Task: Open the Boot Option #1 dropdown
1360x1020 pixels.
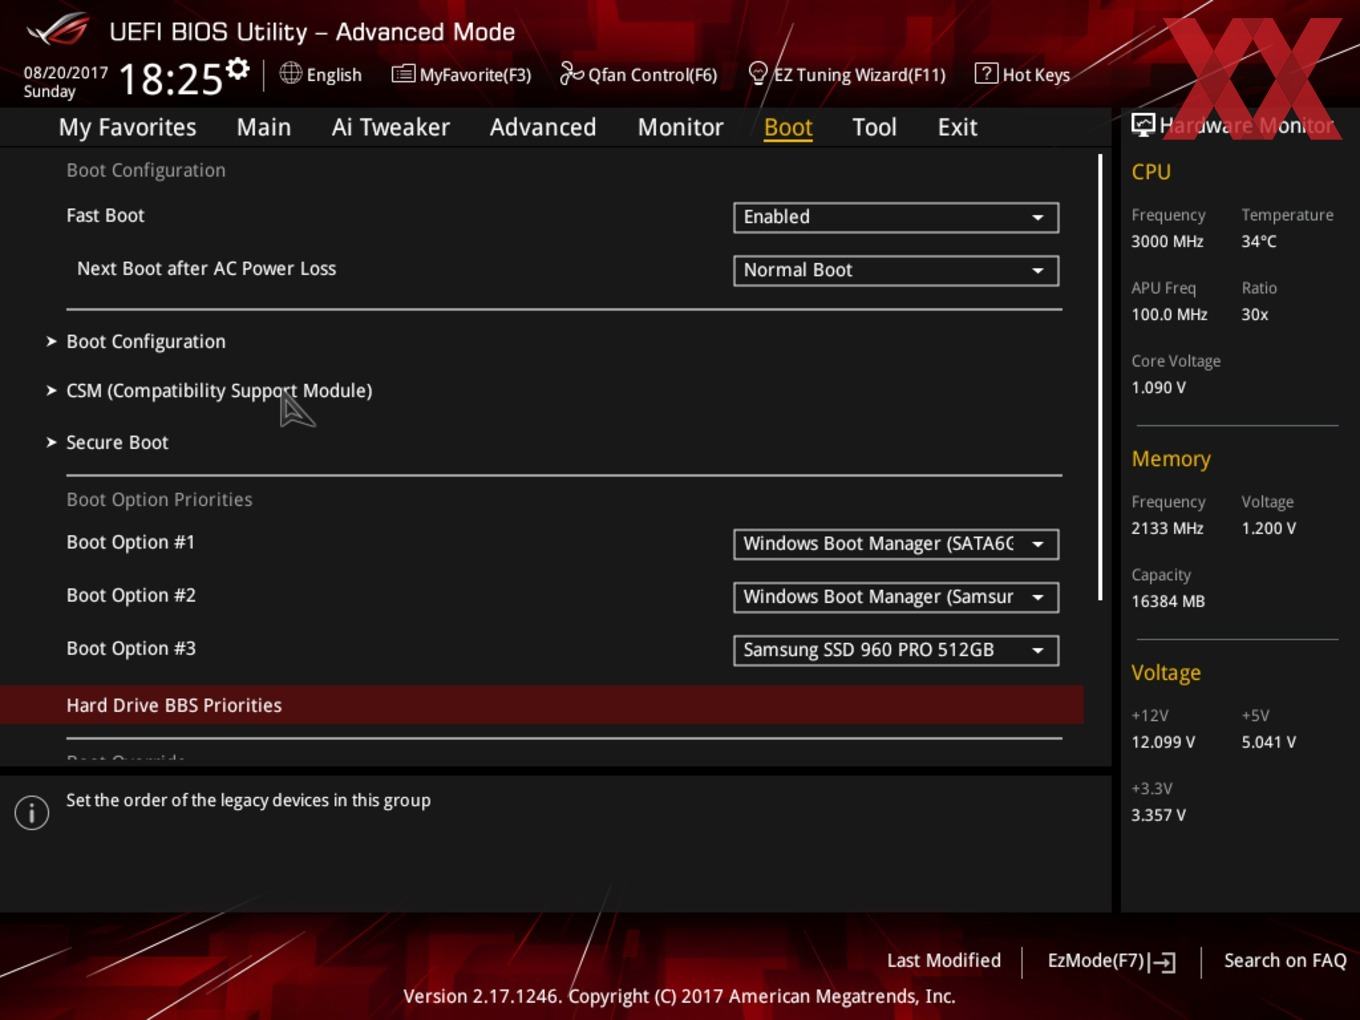Action: click(896, 544)
